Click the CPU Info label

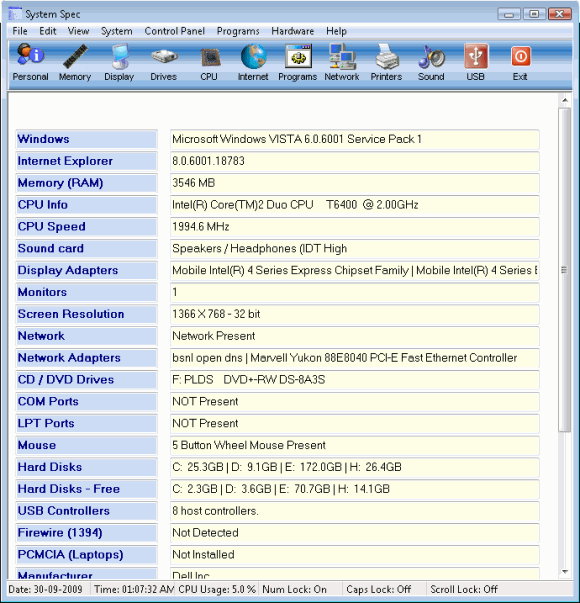point(87,205)
